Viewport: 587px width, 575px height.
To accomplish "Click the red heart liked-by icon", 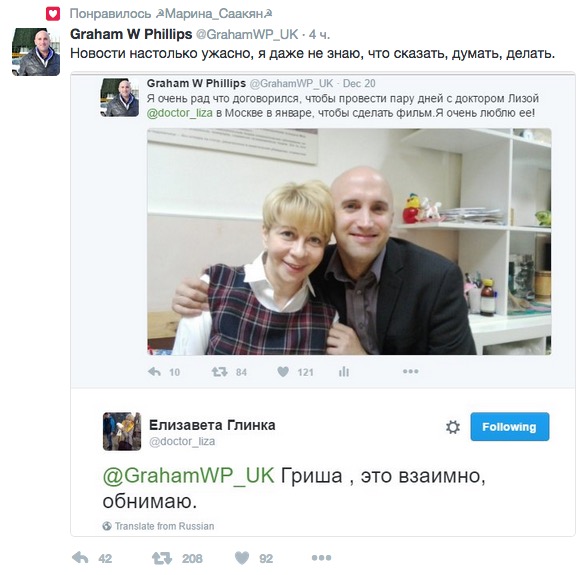I will [x=53, y=14].
